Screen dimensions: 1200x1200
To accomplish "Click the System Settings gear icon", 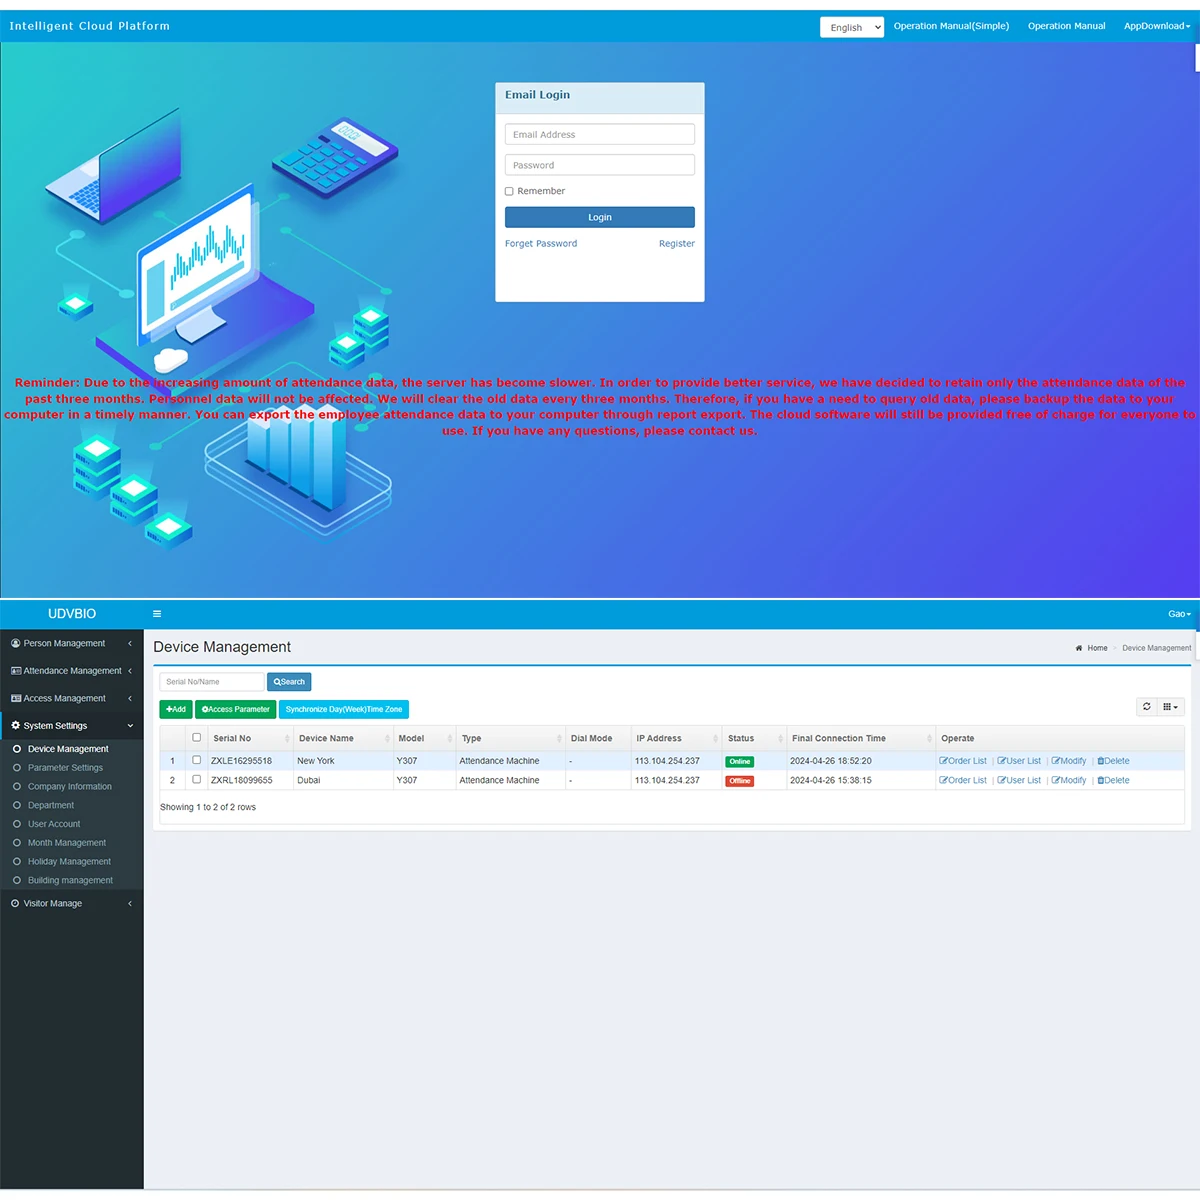I will (x=15, y=725).
